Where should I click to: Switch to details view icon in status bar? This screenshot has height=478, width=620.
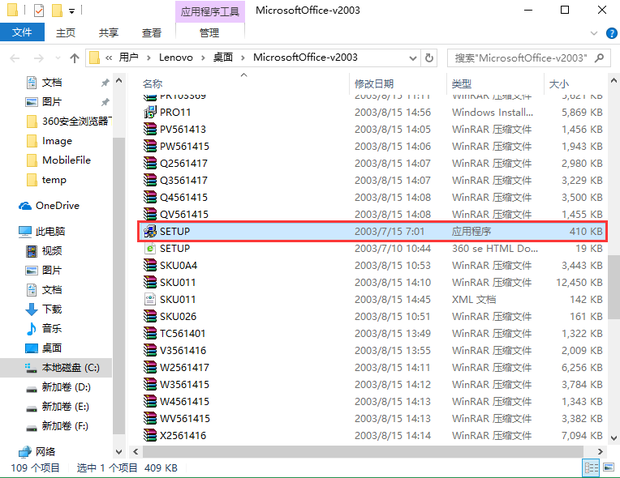pyautogui.click(x=592, y=468)
